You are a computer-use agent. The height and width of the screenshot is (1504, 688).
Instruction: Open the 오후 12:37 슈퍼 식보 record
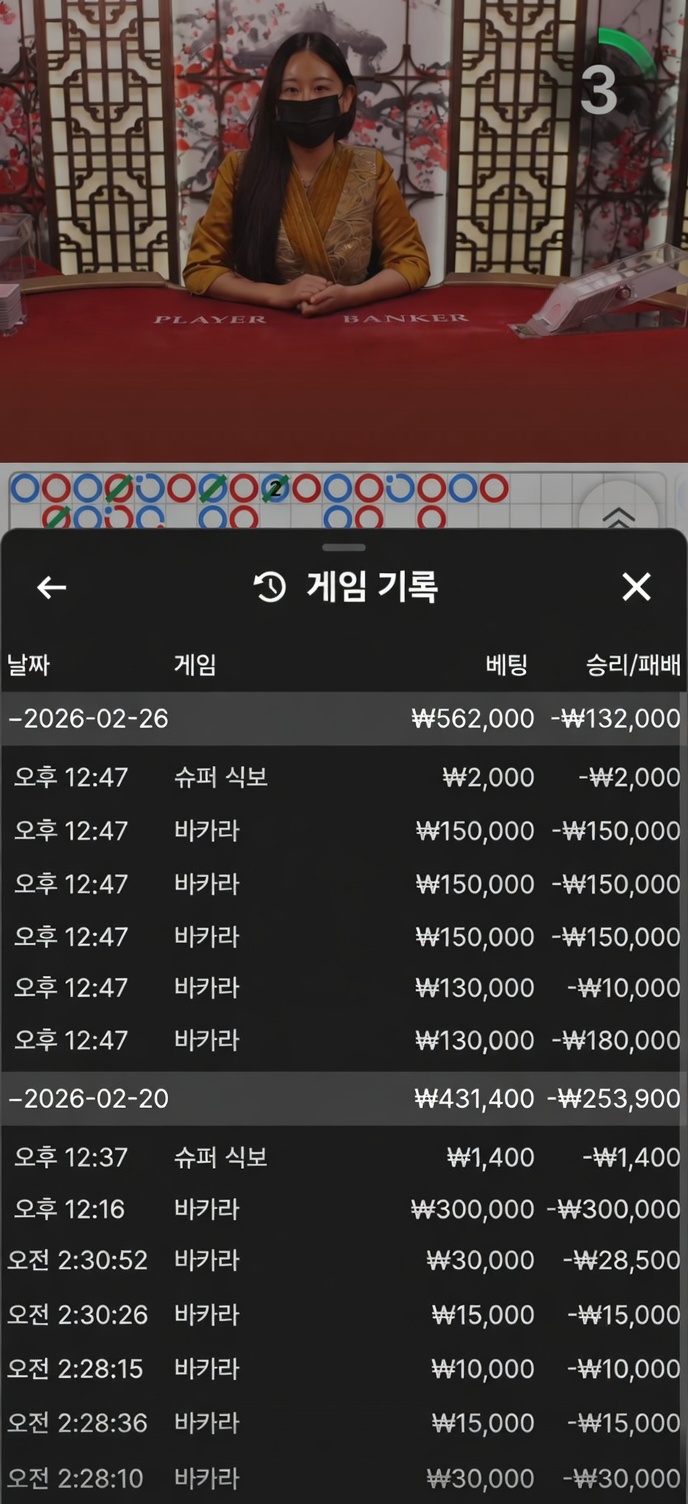pyautogui.click(x=344, y=1157)
